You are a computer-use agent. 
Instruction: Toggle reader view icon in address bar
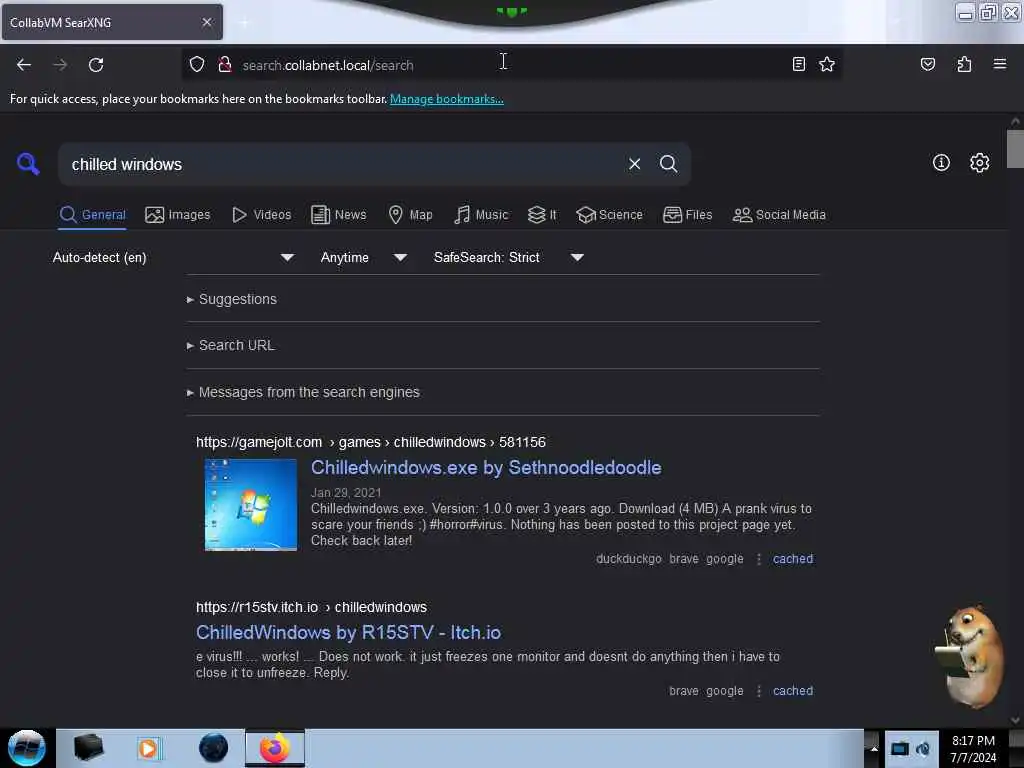click(x=798, y=64)
